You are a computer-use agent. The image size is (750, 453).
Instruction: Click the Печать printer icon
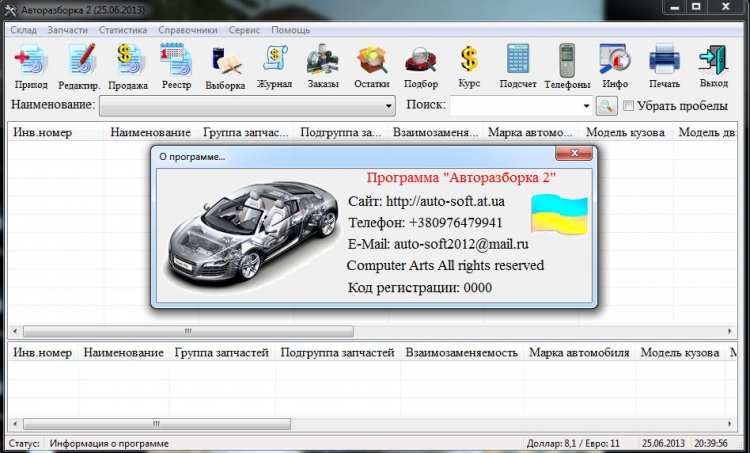(664, 59)
